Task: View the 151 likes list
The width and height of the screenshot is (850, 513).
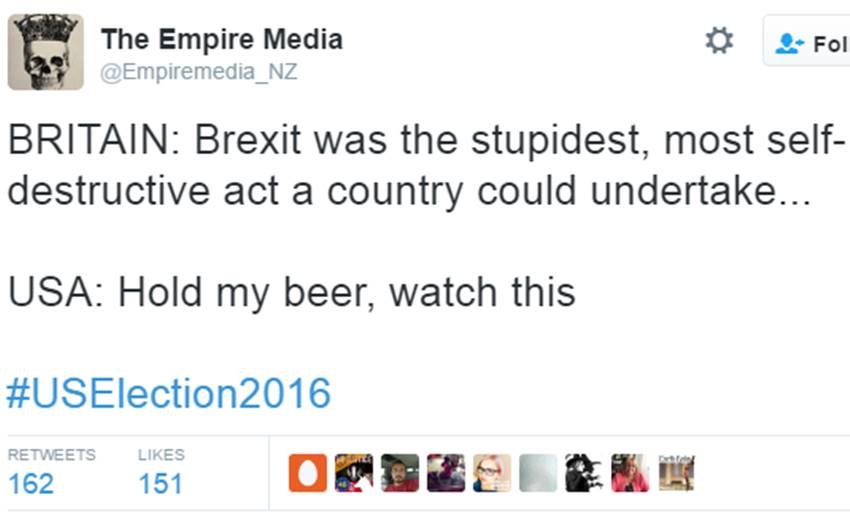Action: pos(160,484)
